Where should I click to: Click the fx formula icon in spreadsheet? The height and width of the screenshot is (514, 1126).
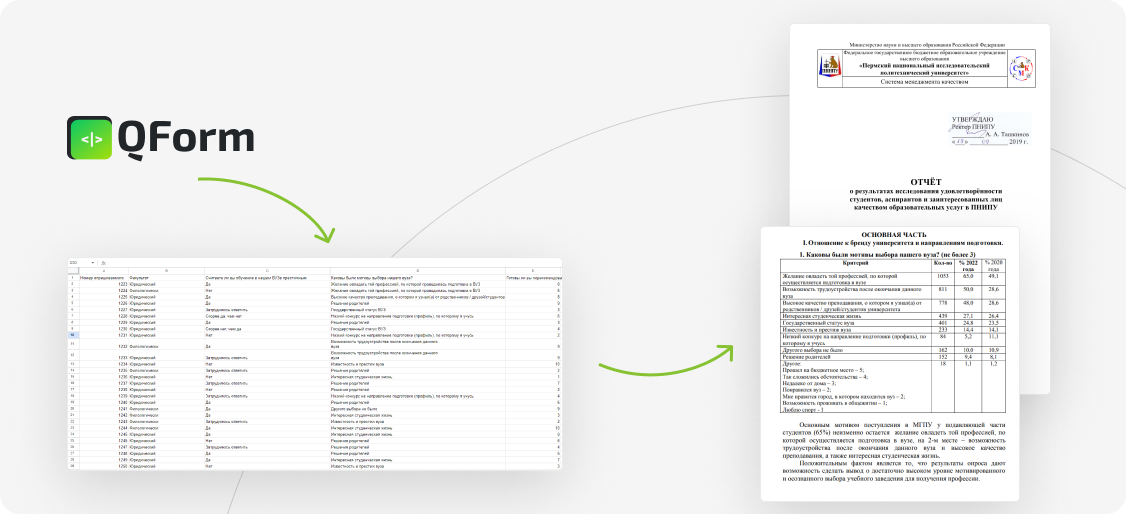tap(103, 263)
